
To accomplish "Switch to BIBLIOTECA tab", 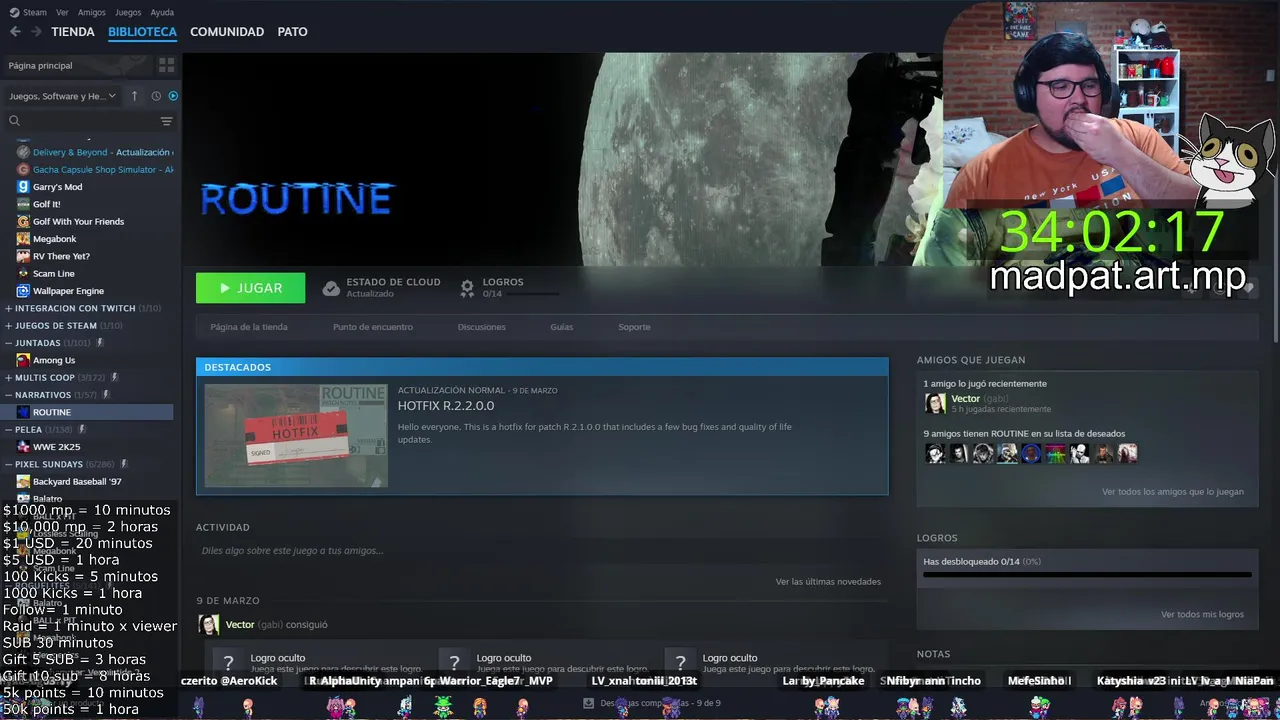I will coord(142,32).
